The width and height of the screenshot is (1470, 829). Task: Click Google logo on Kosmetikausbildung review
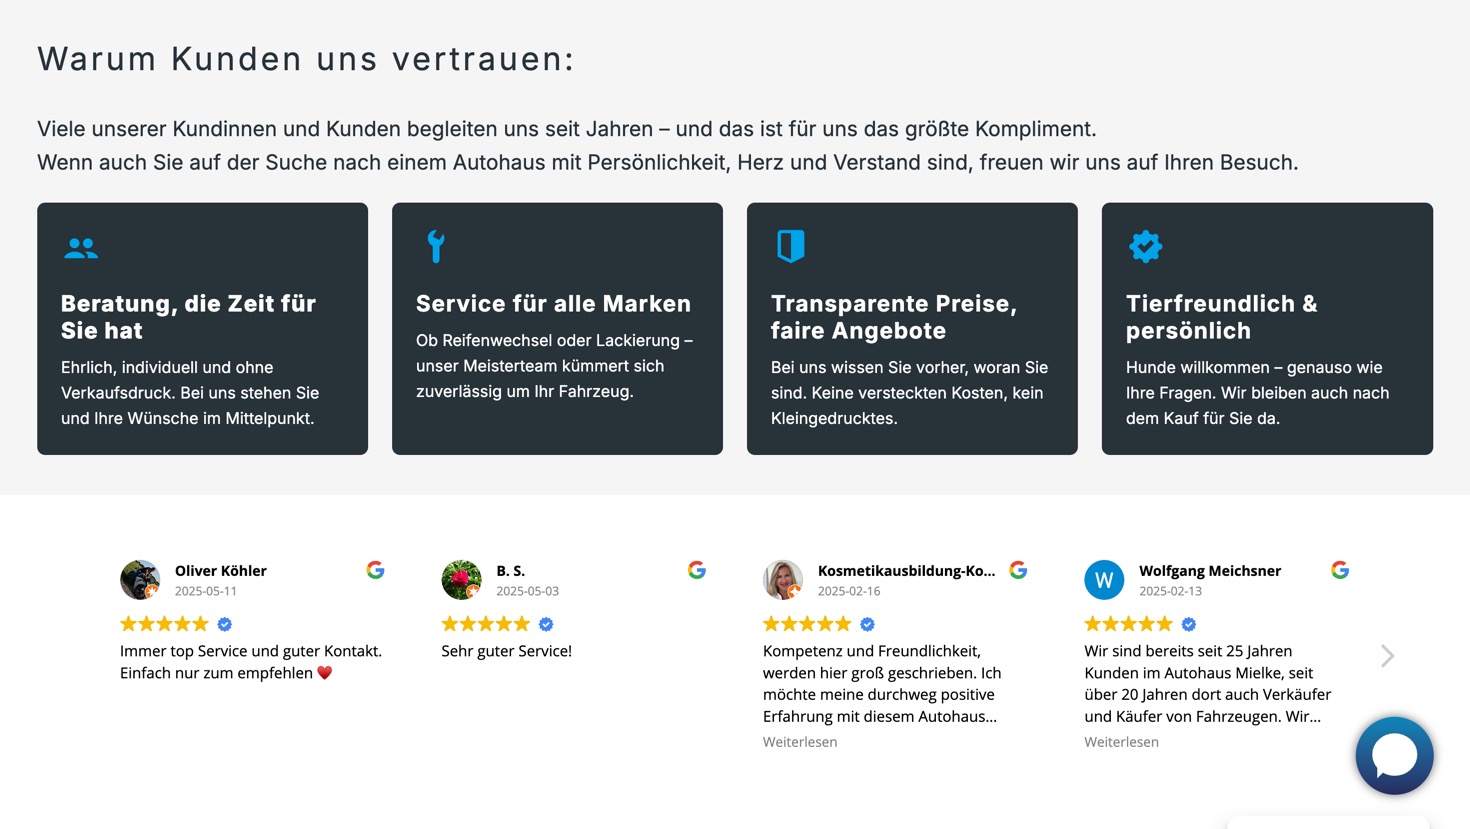click(x=1018, y=570)
